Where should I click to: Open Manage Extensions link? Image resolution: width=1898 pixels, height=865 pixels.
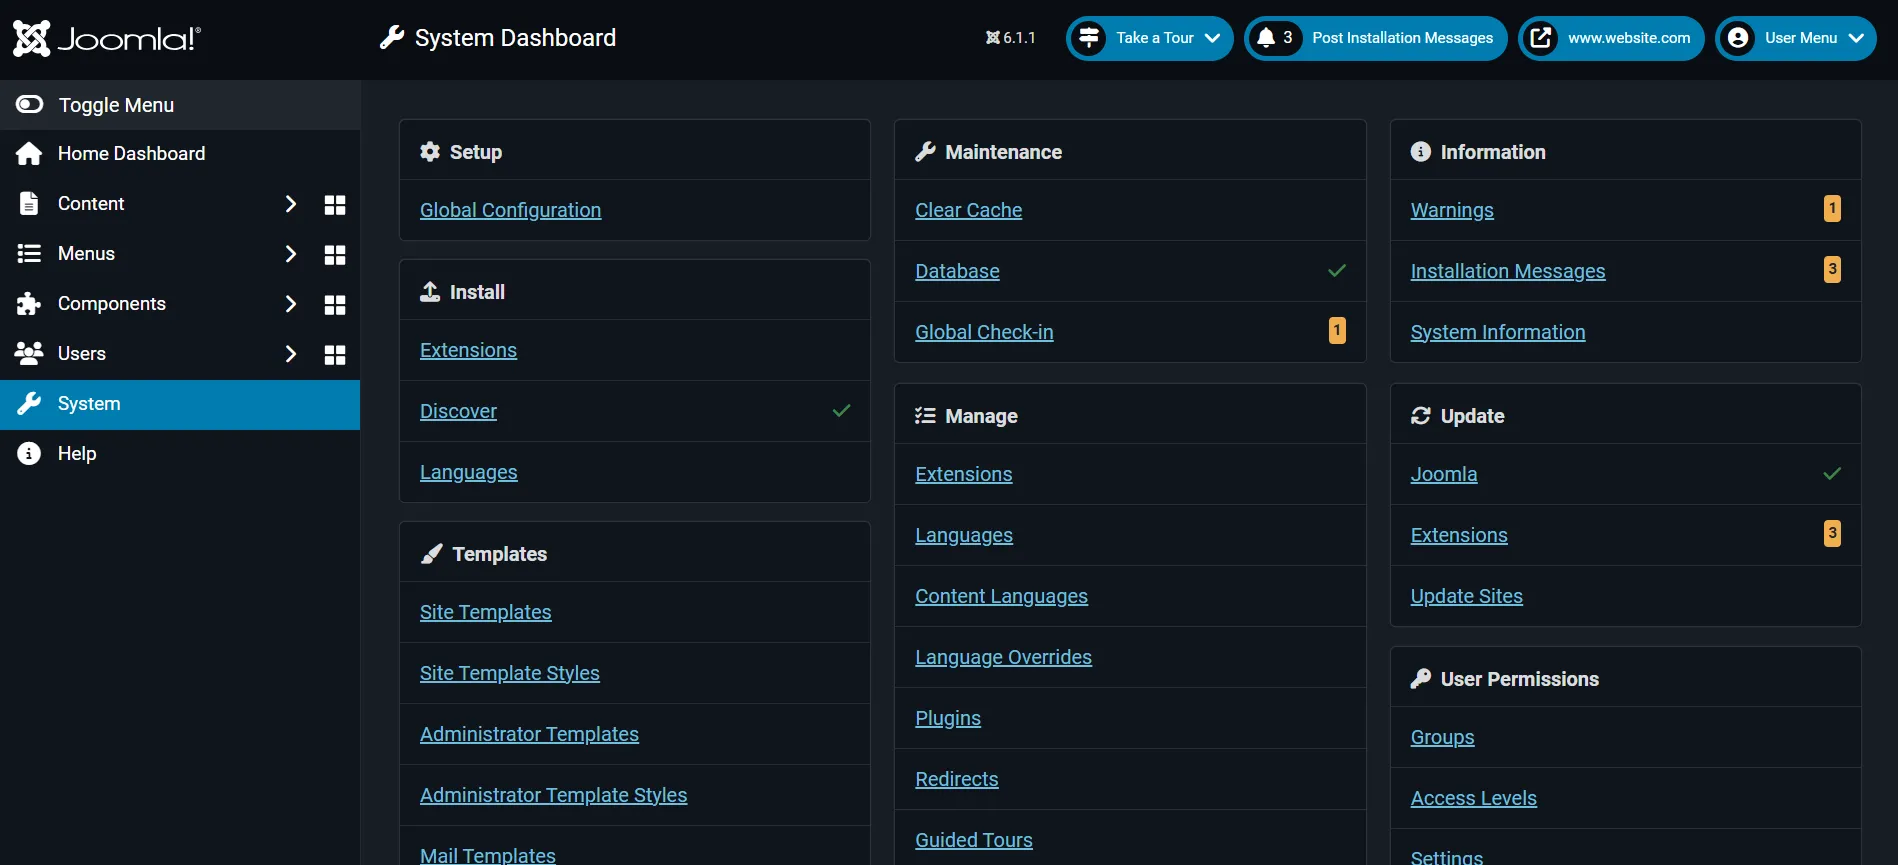[x=963, y=474]
